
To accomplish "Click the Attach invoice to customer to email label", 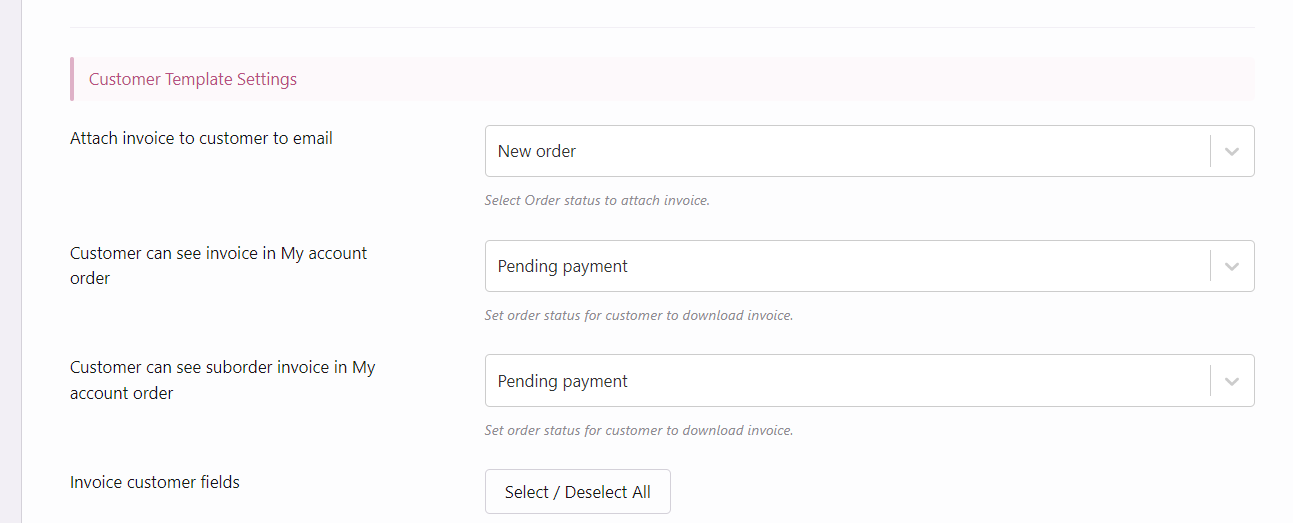I will click(201, 138).
